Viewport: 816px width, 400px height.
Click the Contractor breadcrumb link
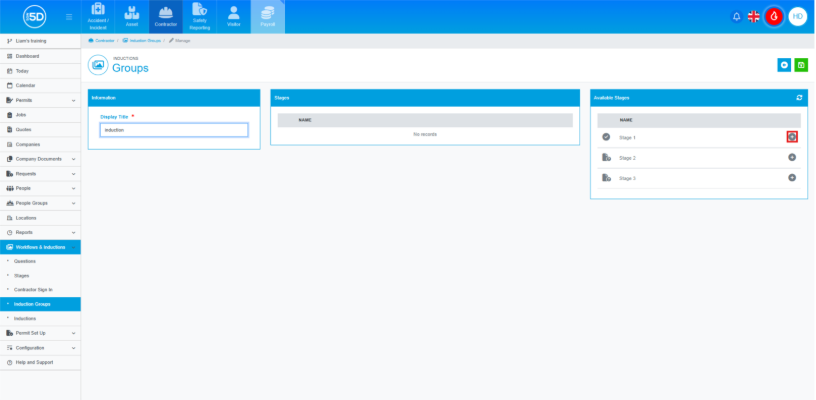[101, 40]
